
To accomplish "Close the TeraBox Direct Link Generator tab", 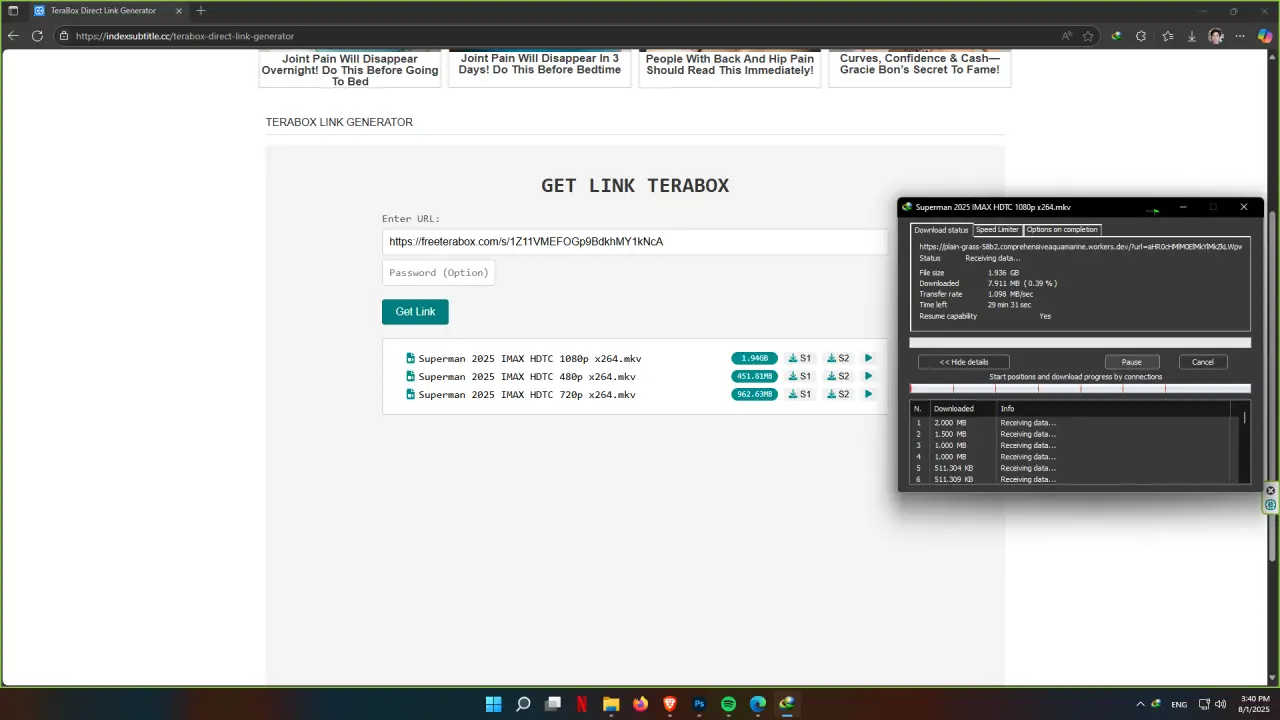I will [181, 11].
